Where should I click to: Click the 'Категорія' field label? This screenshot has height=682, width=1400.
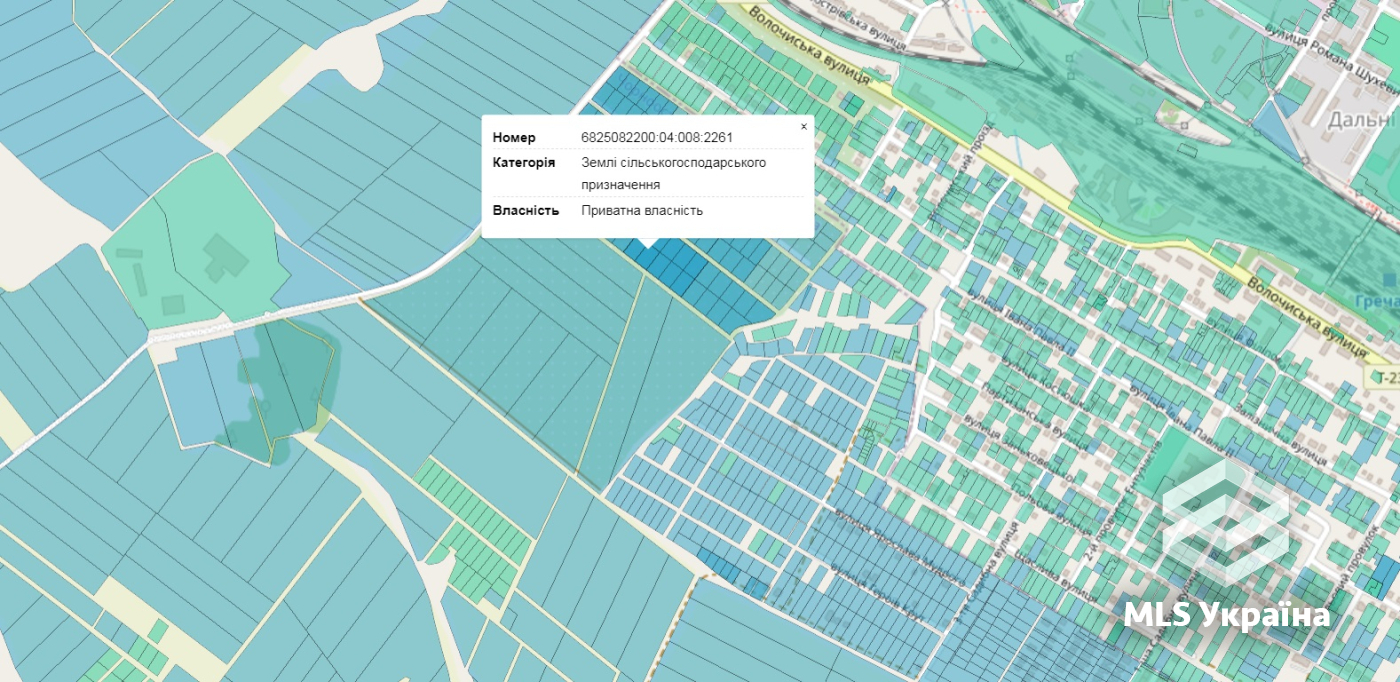point(524,162)
